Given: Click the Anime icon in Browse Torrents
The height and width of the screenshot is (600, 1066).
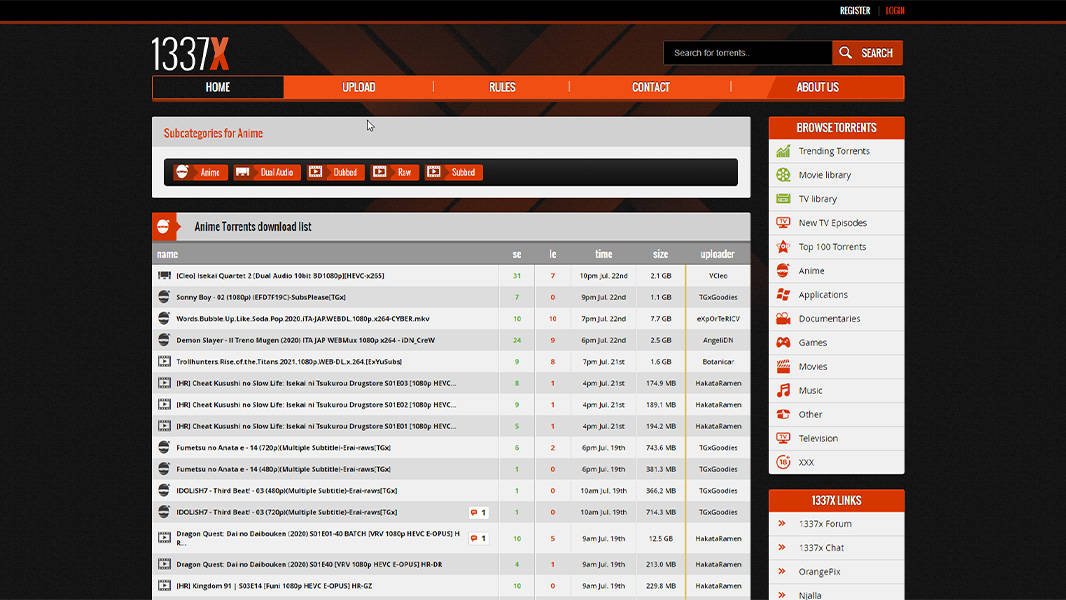Looking at the screenshot, I should [783, 270].
